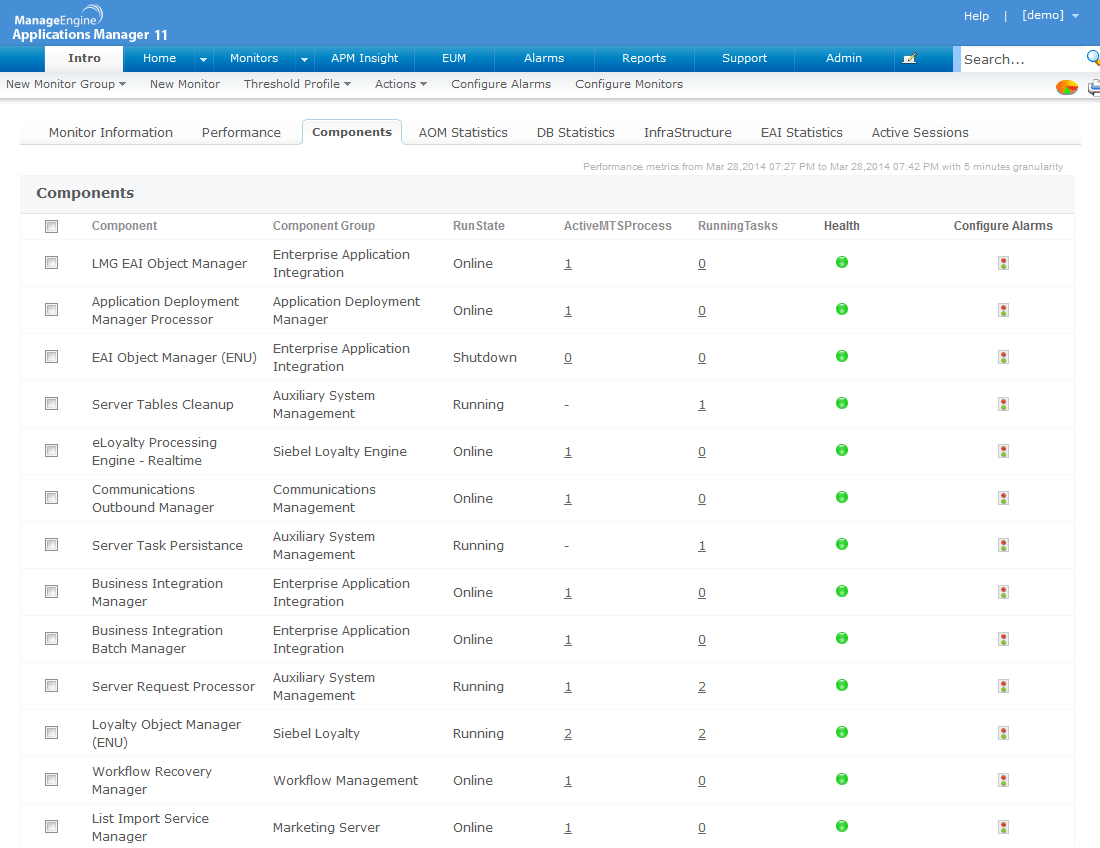Viewport: 1100px width, 848px height.
Task: Click health icon for Server Request Processor
Action: [842, 685]
